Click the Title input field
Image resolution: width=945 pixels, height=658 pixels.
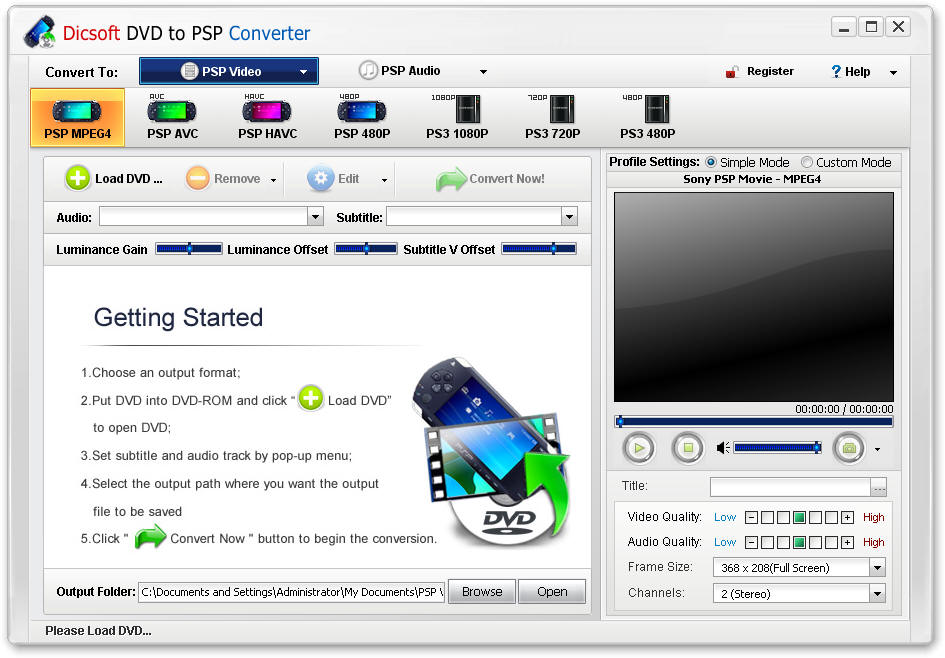click(790, 487)
